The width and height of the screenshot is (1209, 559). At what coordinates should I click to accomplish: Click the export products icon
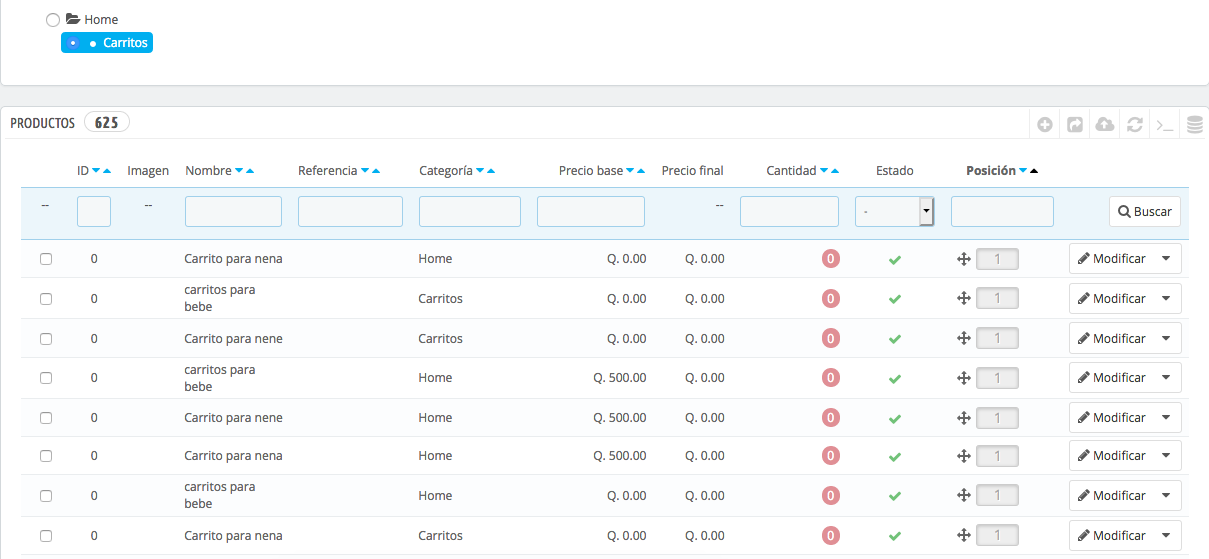1075,125
